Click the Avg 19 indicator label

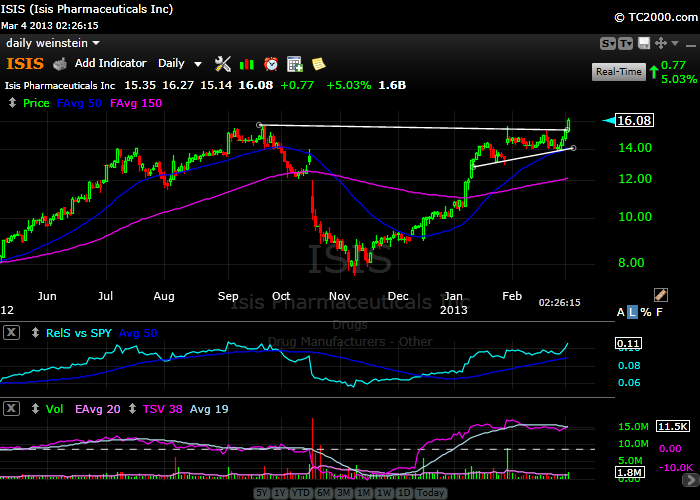[x=209, y=409]
